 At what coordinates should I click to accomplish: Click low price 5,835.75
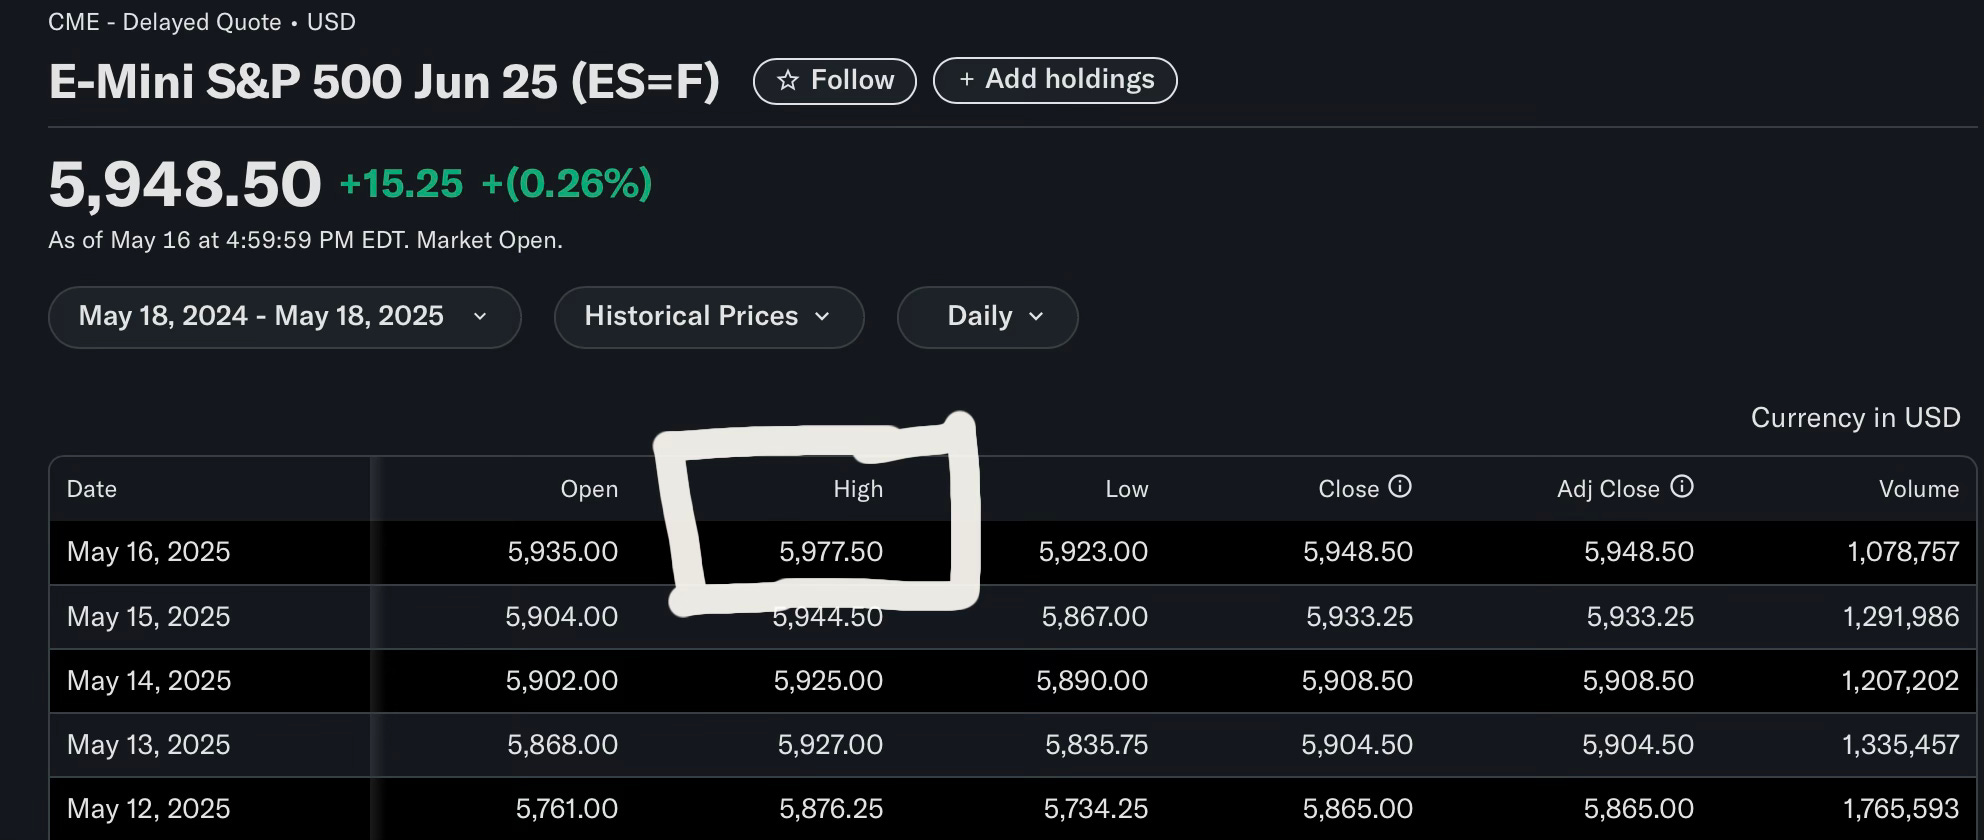point(1096,745)
